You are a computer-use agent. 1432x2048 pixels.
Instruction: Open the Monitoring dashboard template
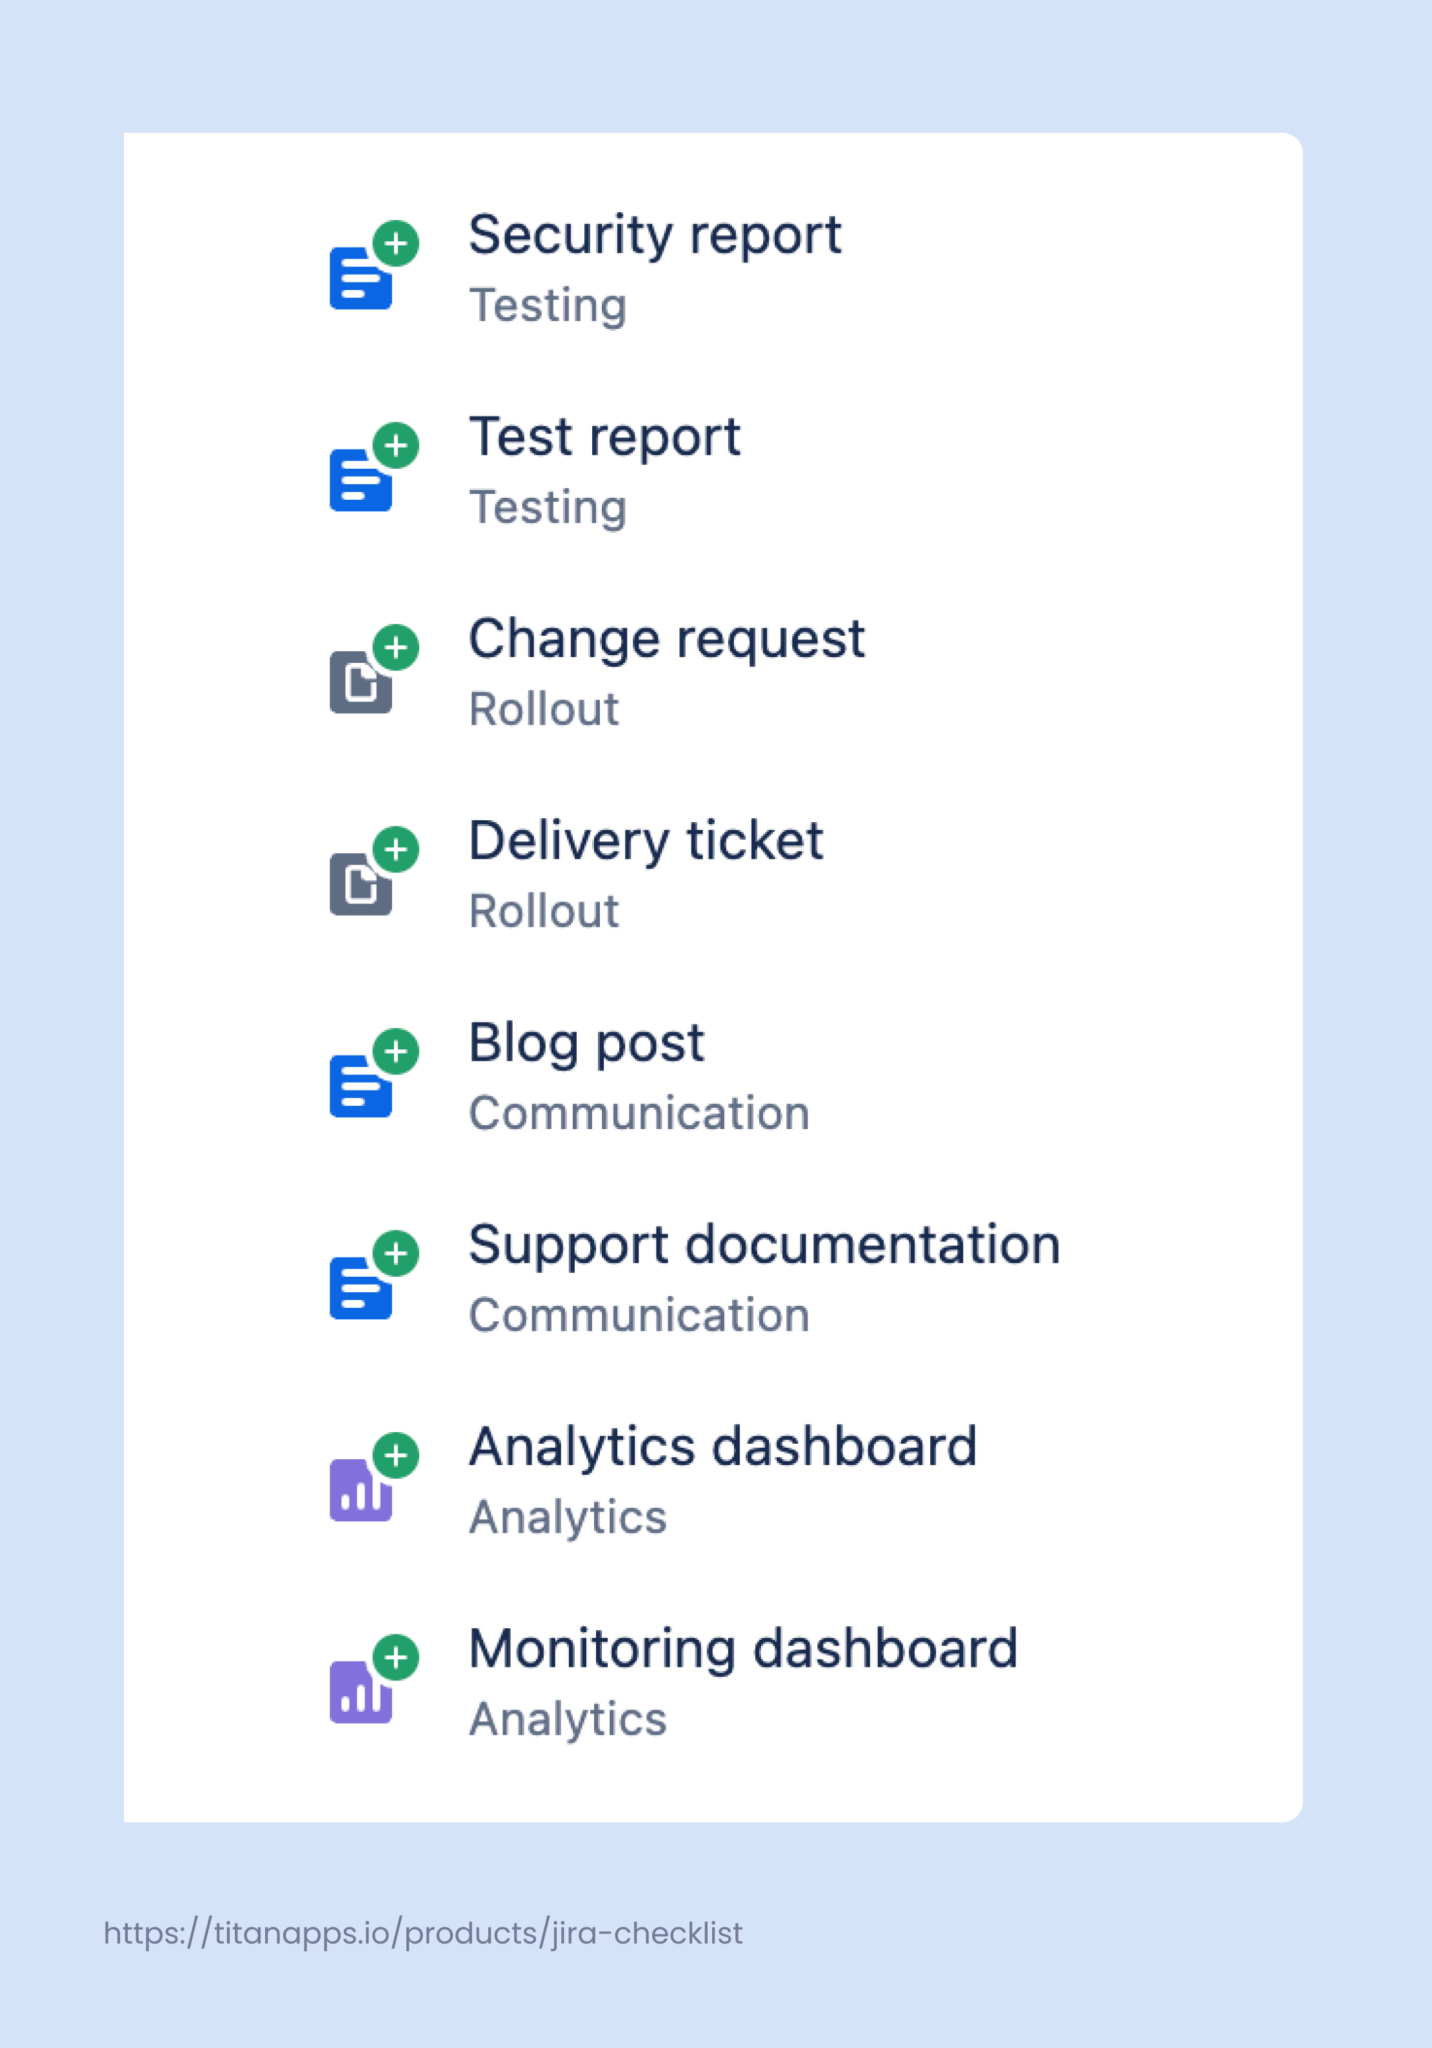coord(743,1648)
